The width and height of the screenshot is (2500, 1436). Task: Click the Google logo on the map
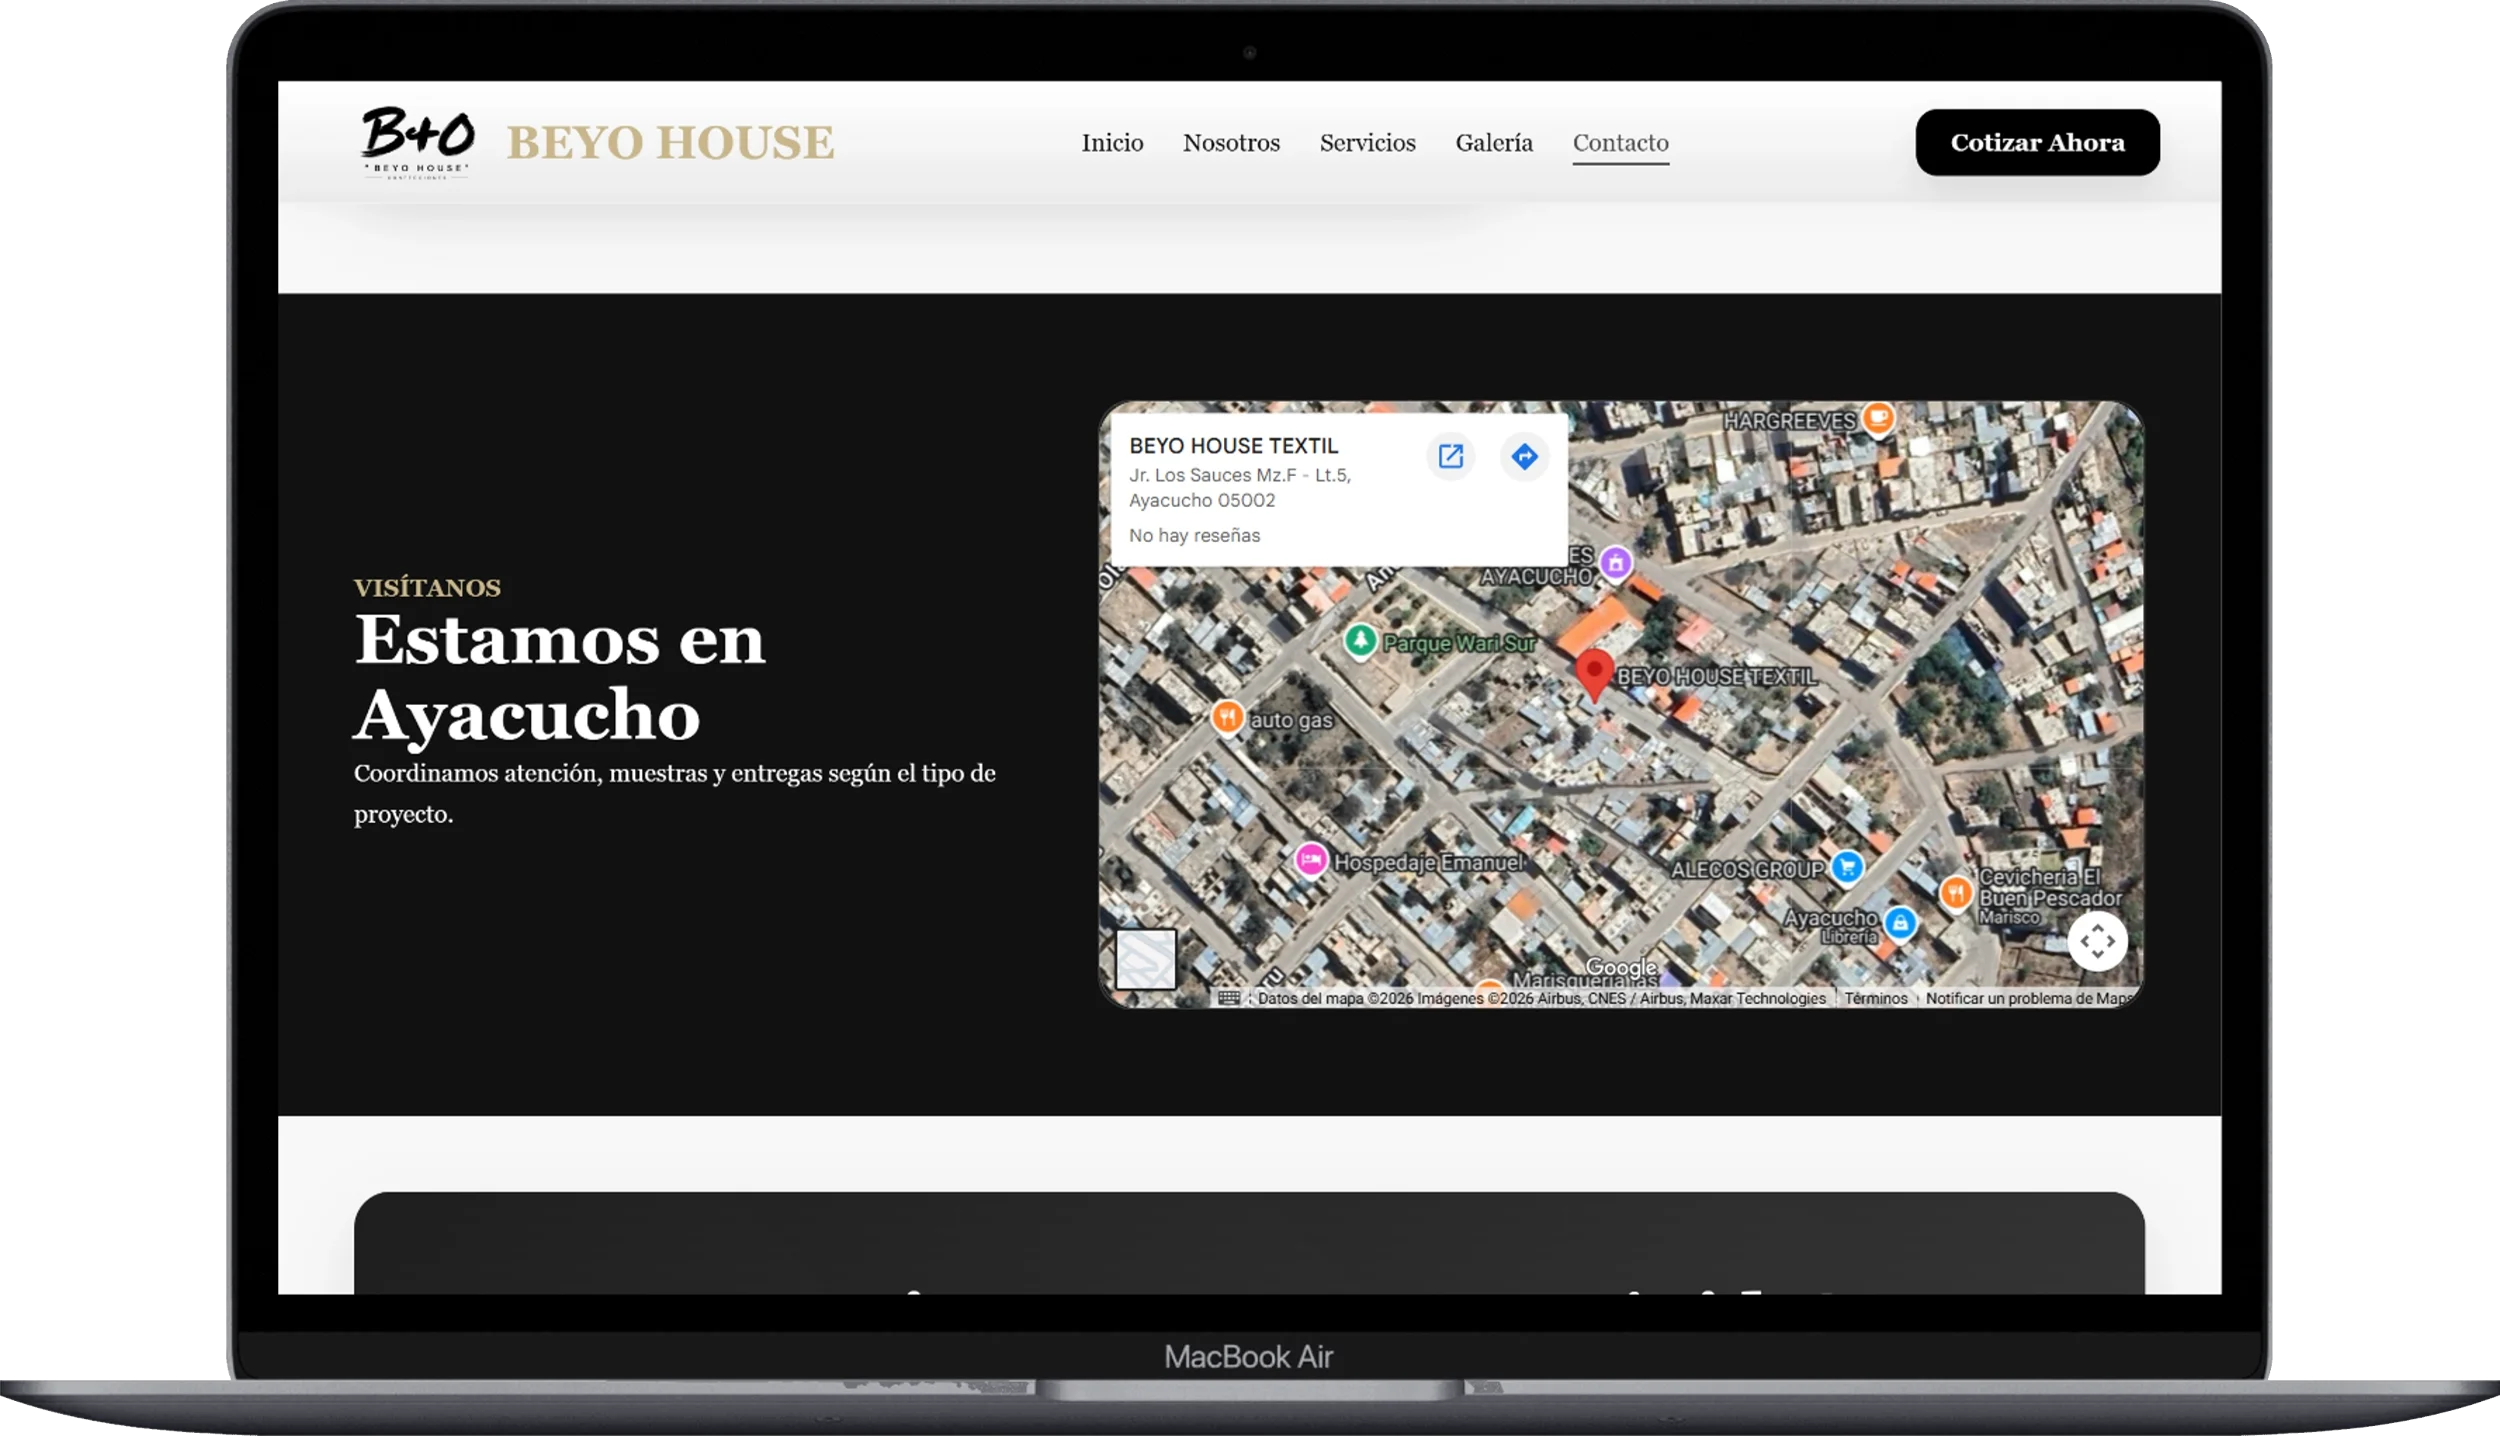tap(1621, 967)
